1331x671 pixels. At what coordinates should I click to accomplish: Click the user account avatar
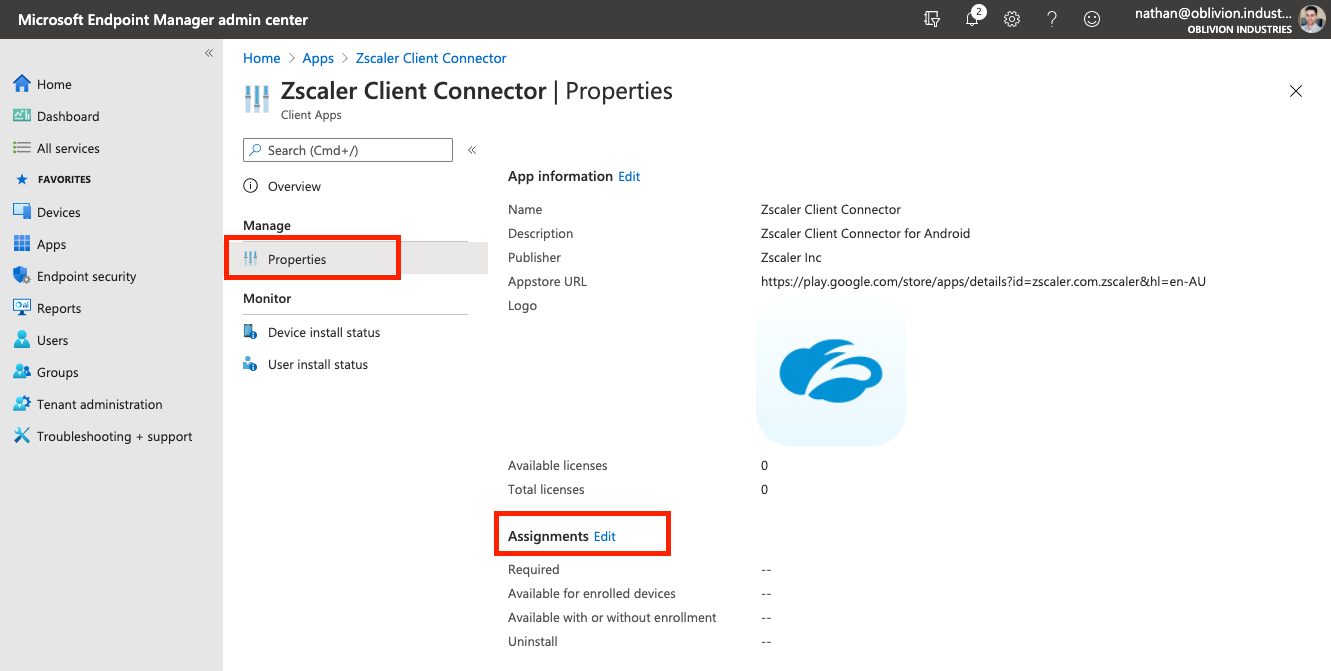point(1311,19)
